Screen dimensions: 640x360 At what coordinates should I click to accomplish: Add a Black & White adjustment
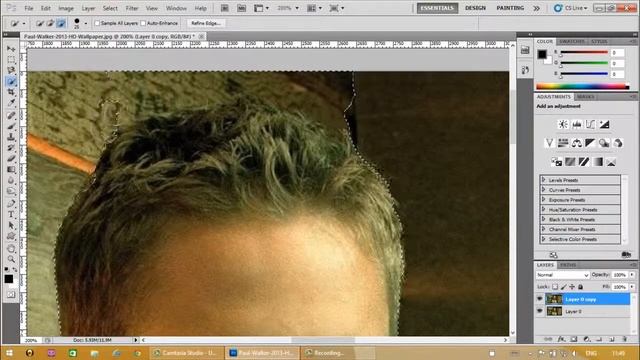(590, 143)
